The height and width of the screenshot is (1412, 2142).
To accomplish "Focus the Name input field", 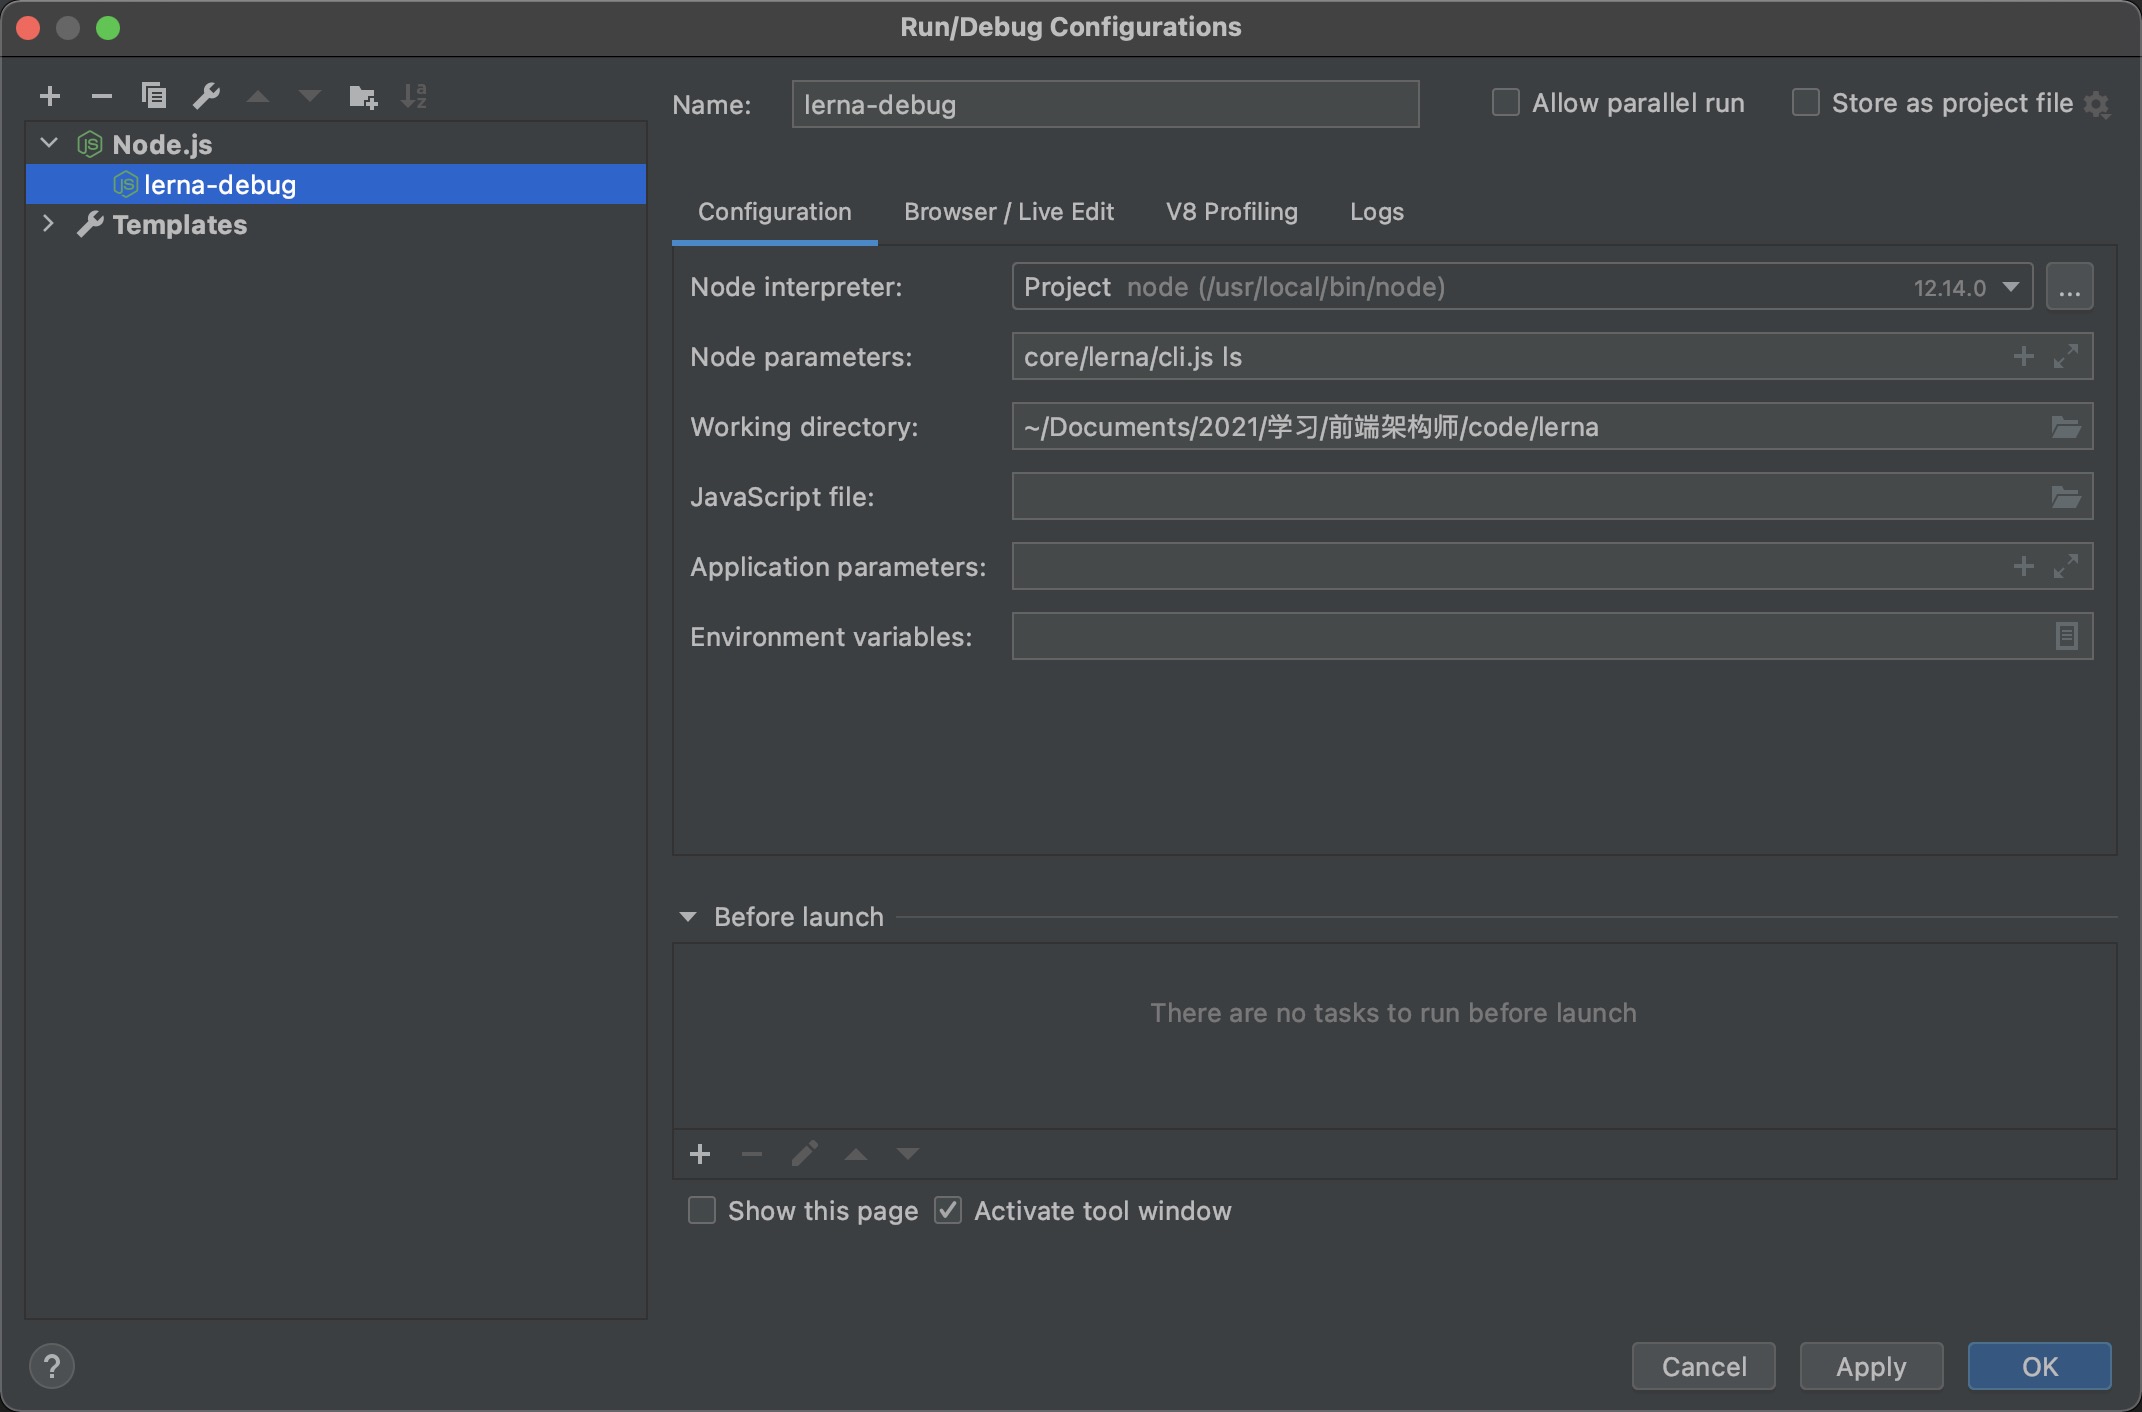I will [1105, 104].
